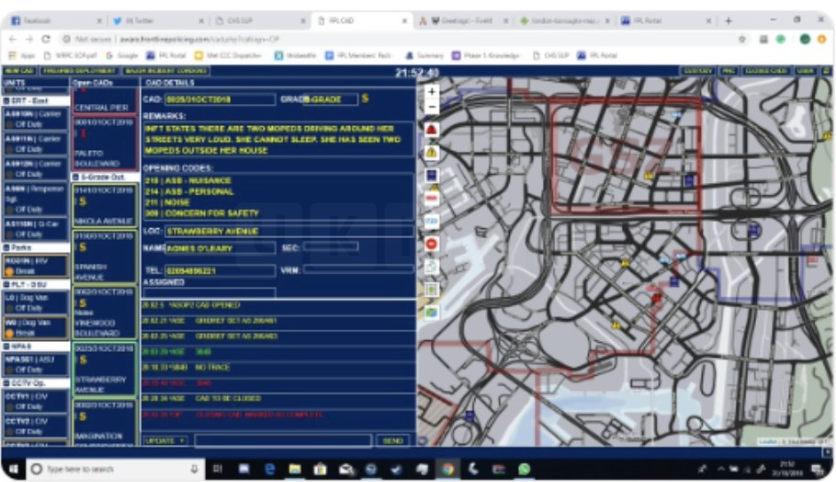Zoom in on the map
Screen dimensions: 836x482
pyautogui.click(x=431, y=92)
